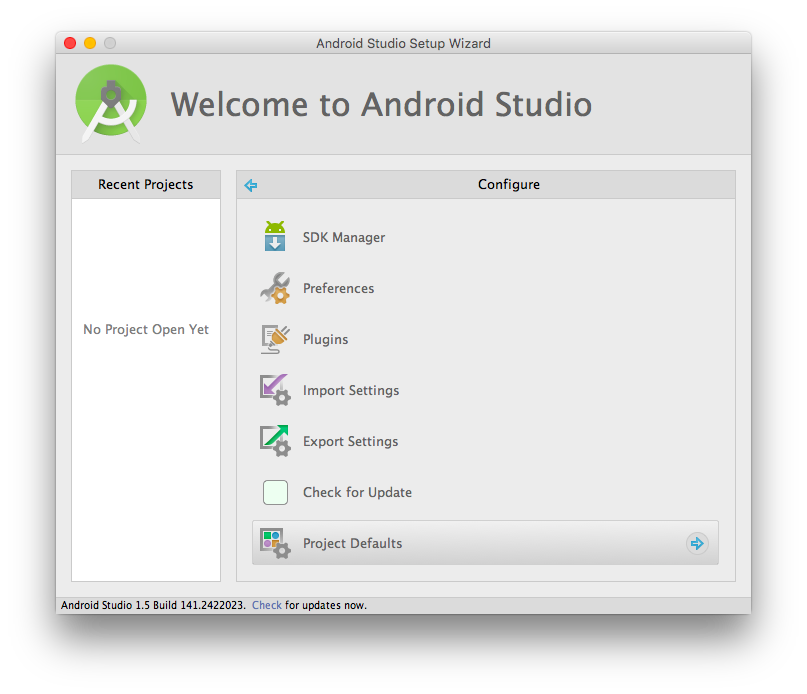
Task: Click the No Project Open Yet text
Action: tap(146, 329)
